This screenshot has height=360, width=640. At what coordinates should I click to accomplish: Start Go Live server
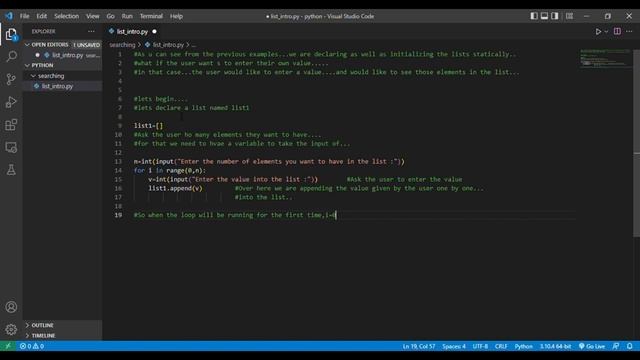[x=592, y=346]
